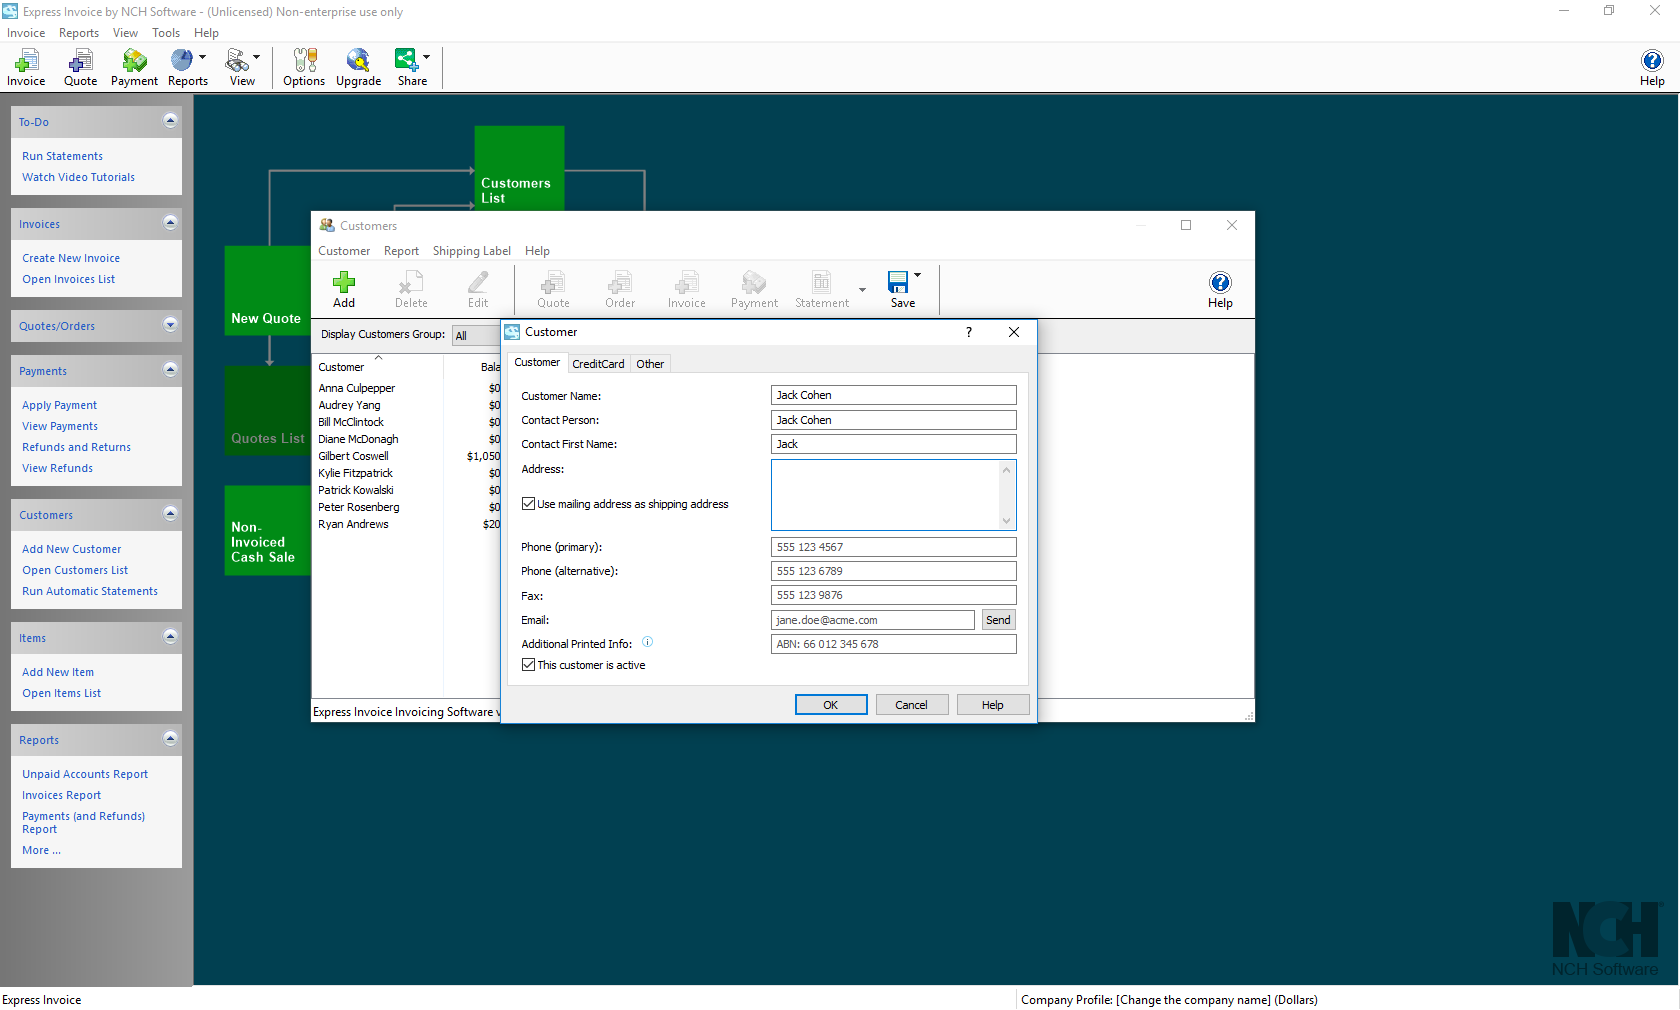Image resolution: width=1680 pixels, height=1010 pixels.
Task: Open the Statement dropdown arrow
Action: click(x=862, y=291)
